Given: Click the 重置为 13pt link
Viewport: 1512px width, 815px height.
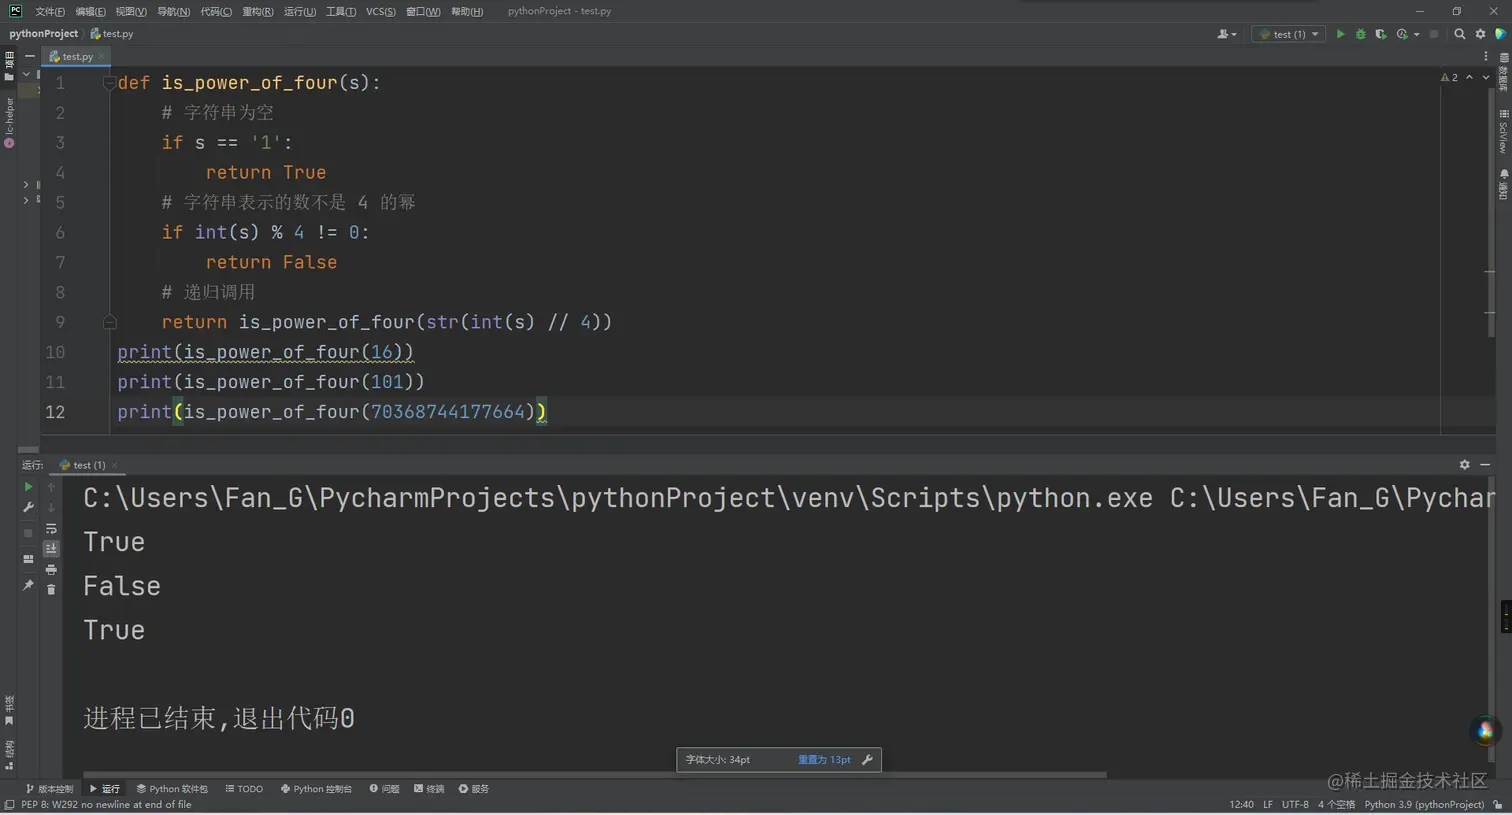Looking at the screenshot, I should click(824, 760).
